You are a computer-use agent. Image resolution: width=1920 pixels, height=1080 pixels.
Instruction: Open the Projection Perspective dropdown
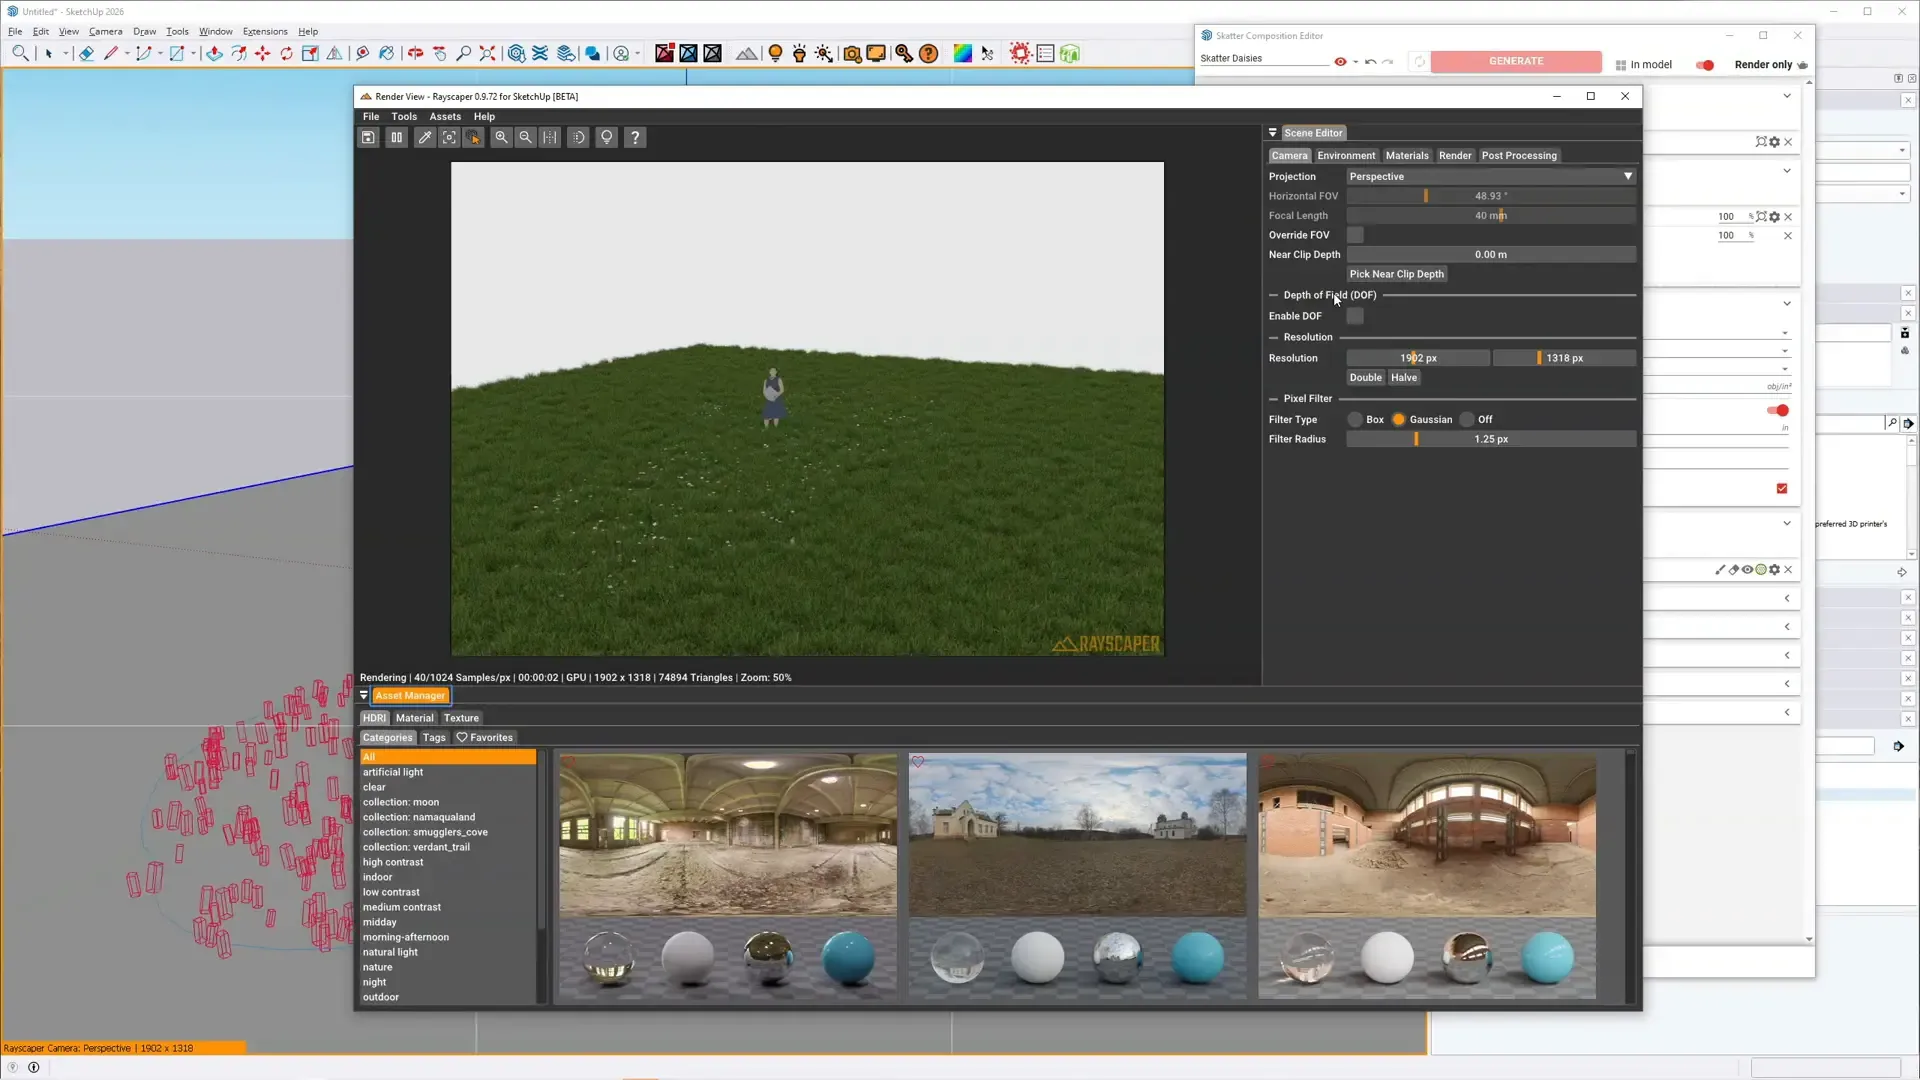click(1491, 177)
